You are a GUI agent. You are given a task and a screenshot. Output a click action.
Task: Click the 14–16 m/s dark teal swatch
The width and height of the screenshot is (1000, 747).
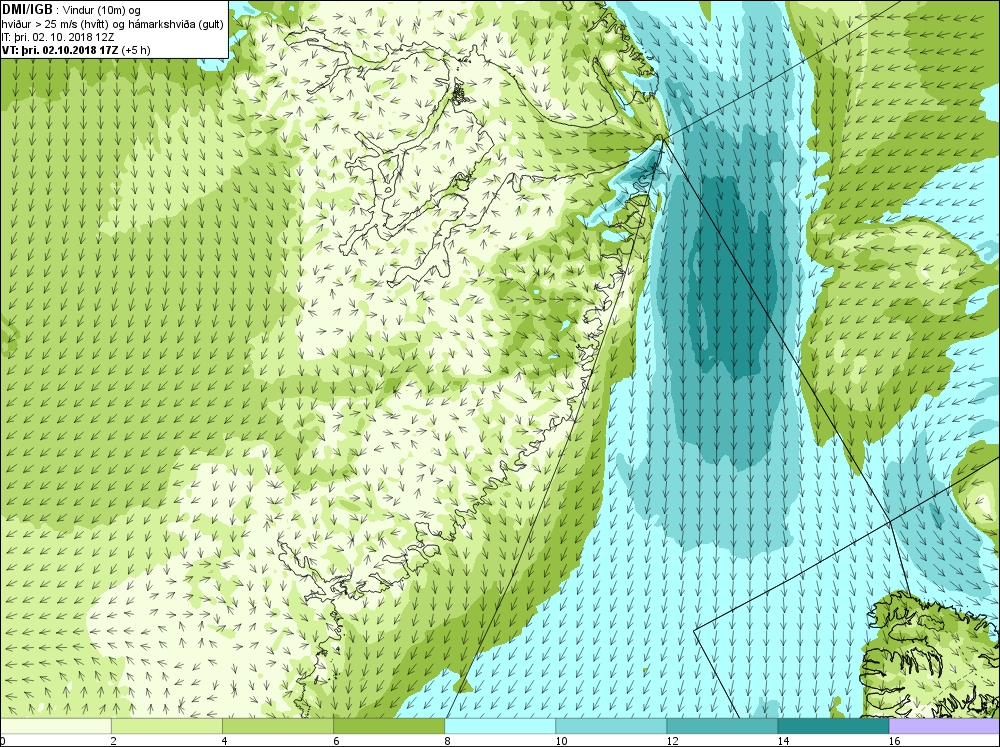(x=832, y=726)
